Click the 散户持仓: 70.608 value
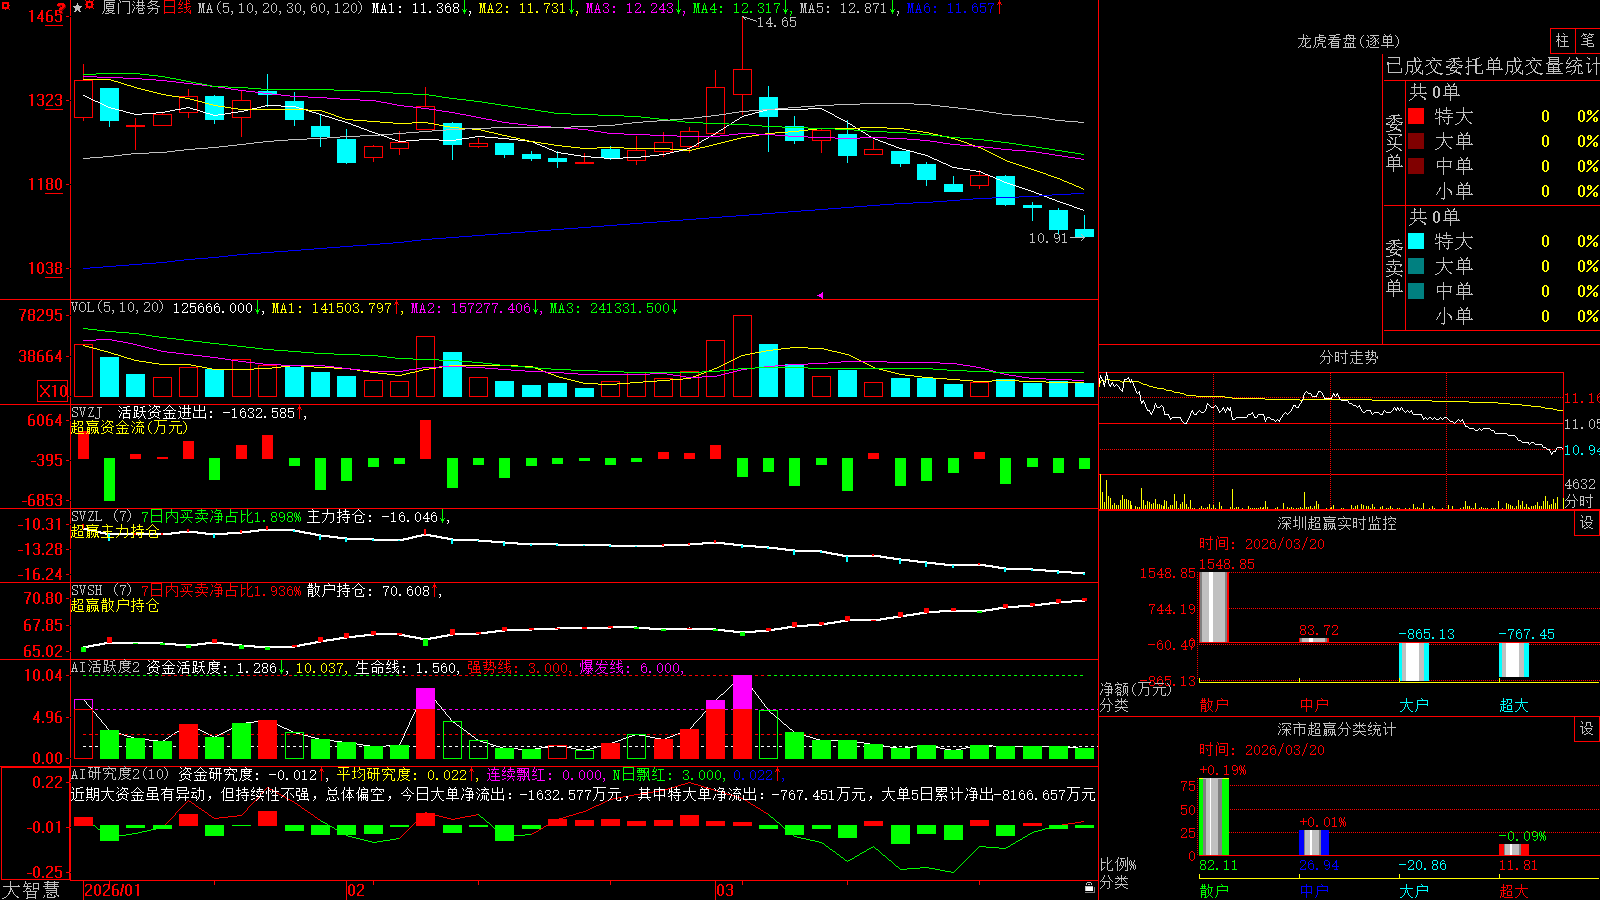The width and height of the screenshot is (1600, 900). click(x=368, y=591)
